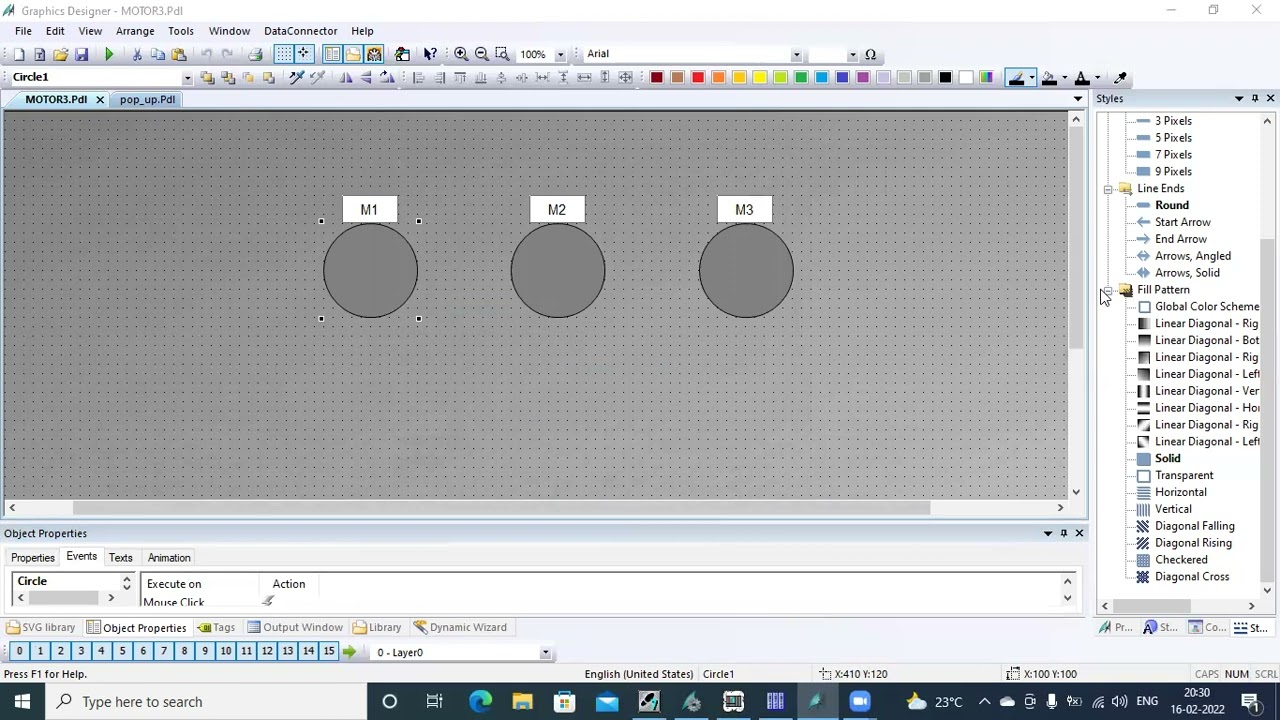Viewport: 1280px width, 720px height.
Task: Click the zoom area selection icon
Action: tap(503, 54)
